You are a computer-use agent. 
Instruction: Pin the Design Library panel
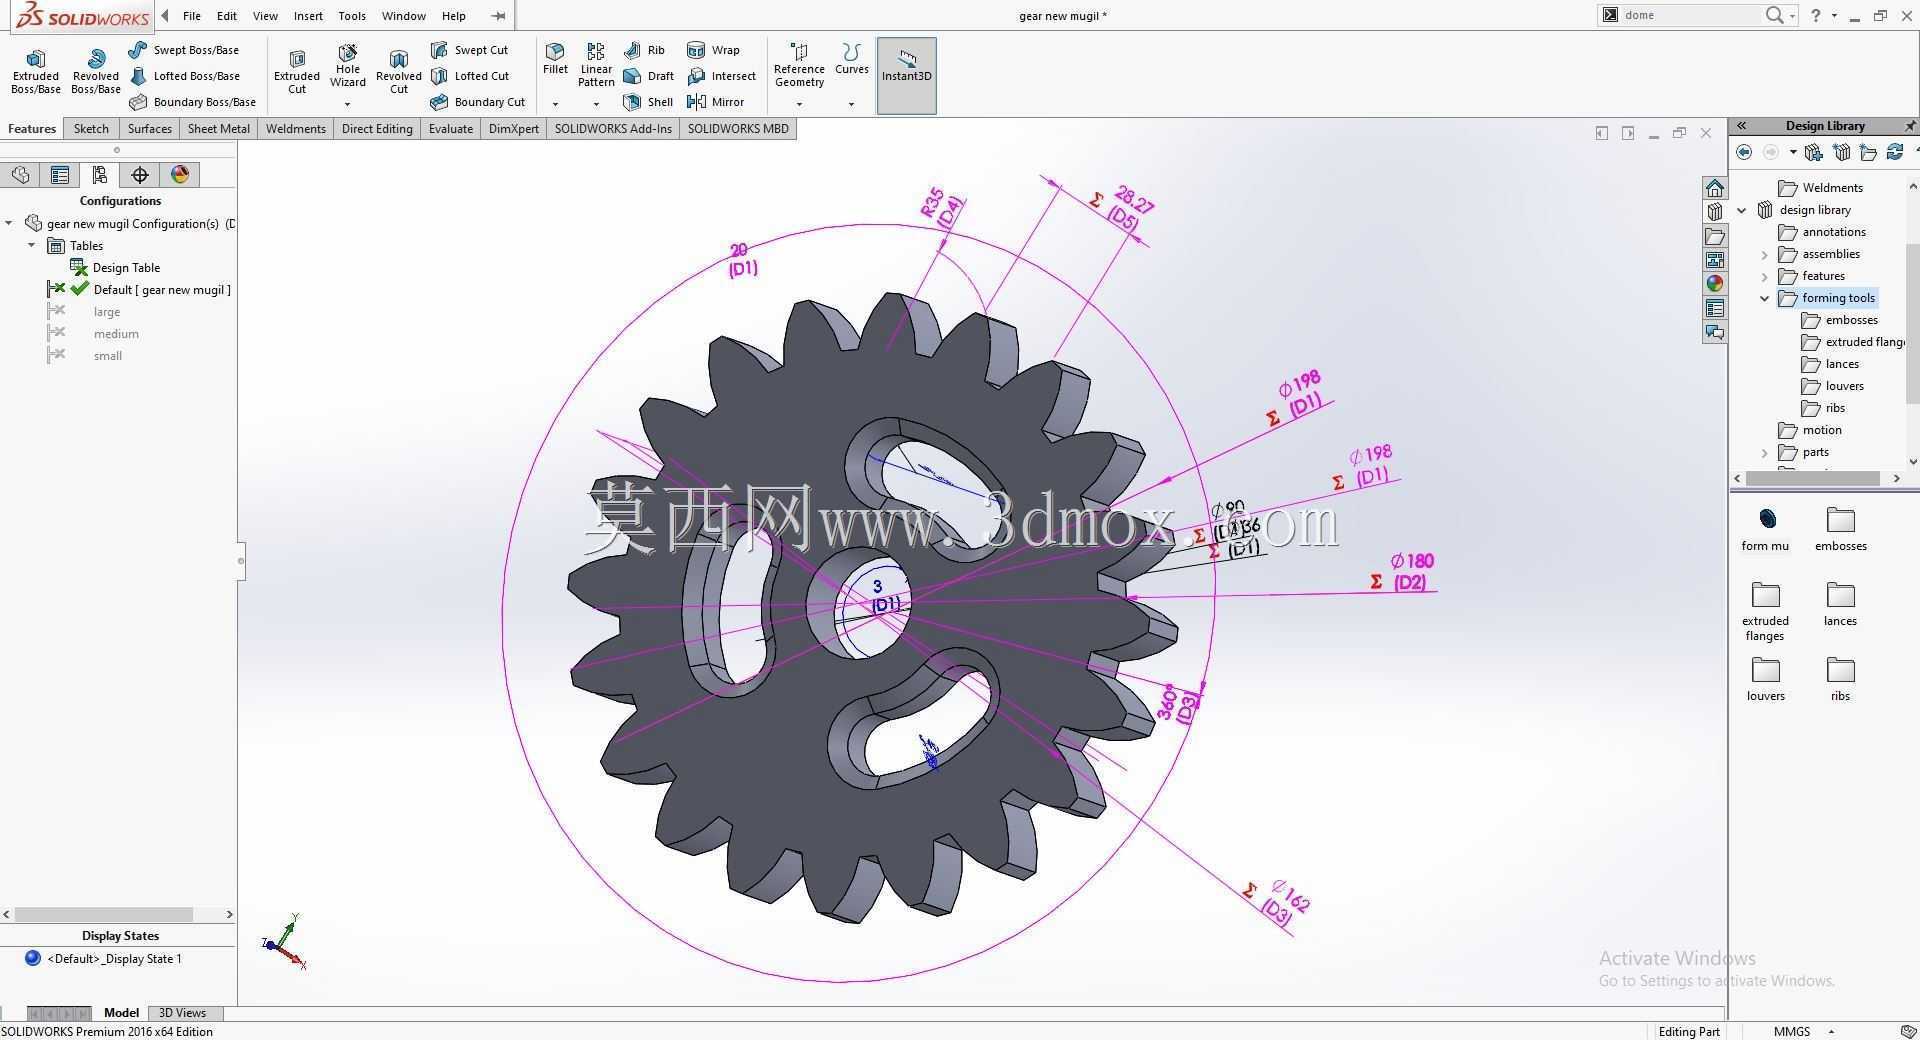(1910, 126)
